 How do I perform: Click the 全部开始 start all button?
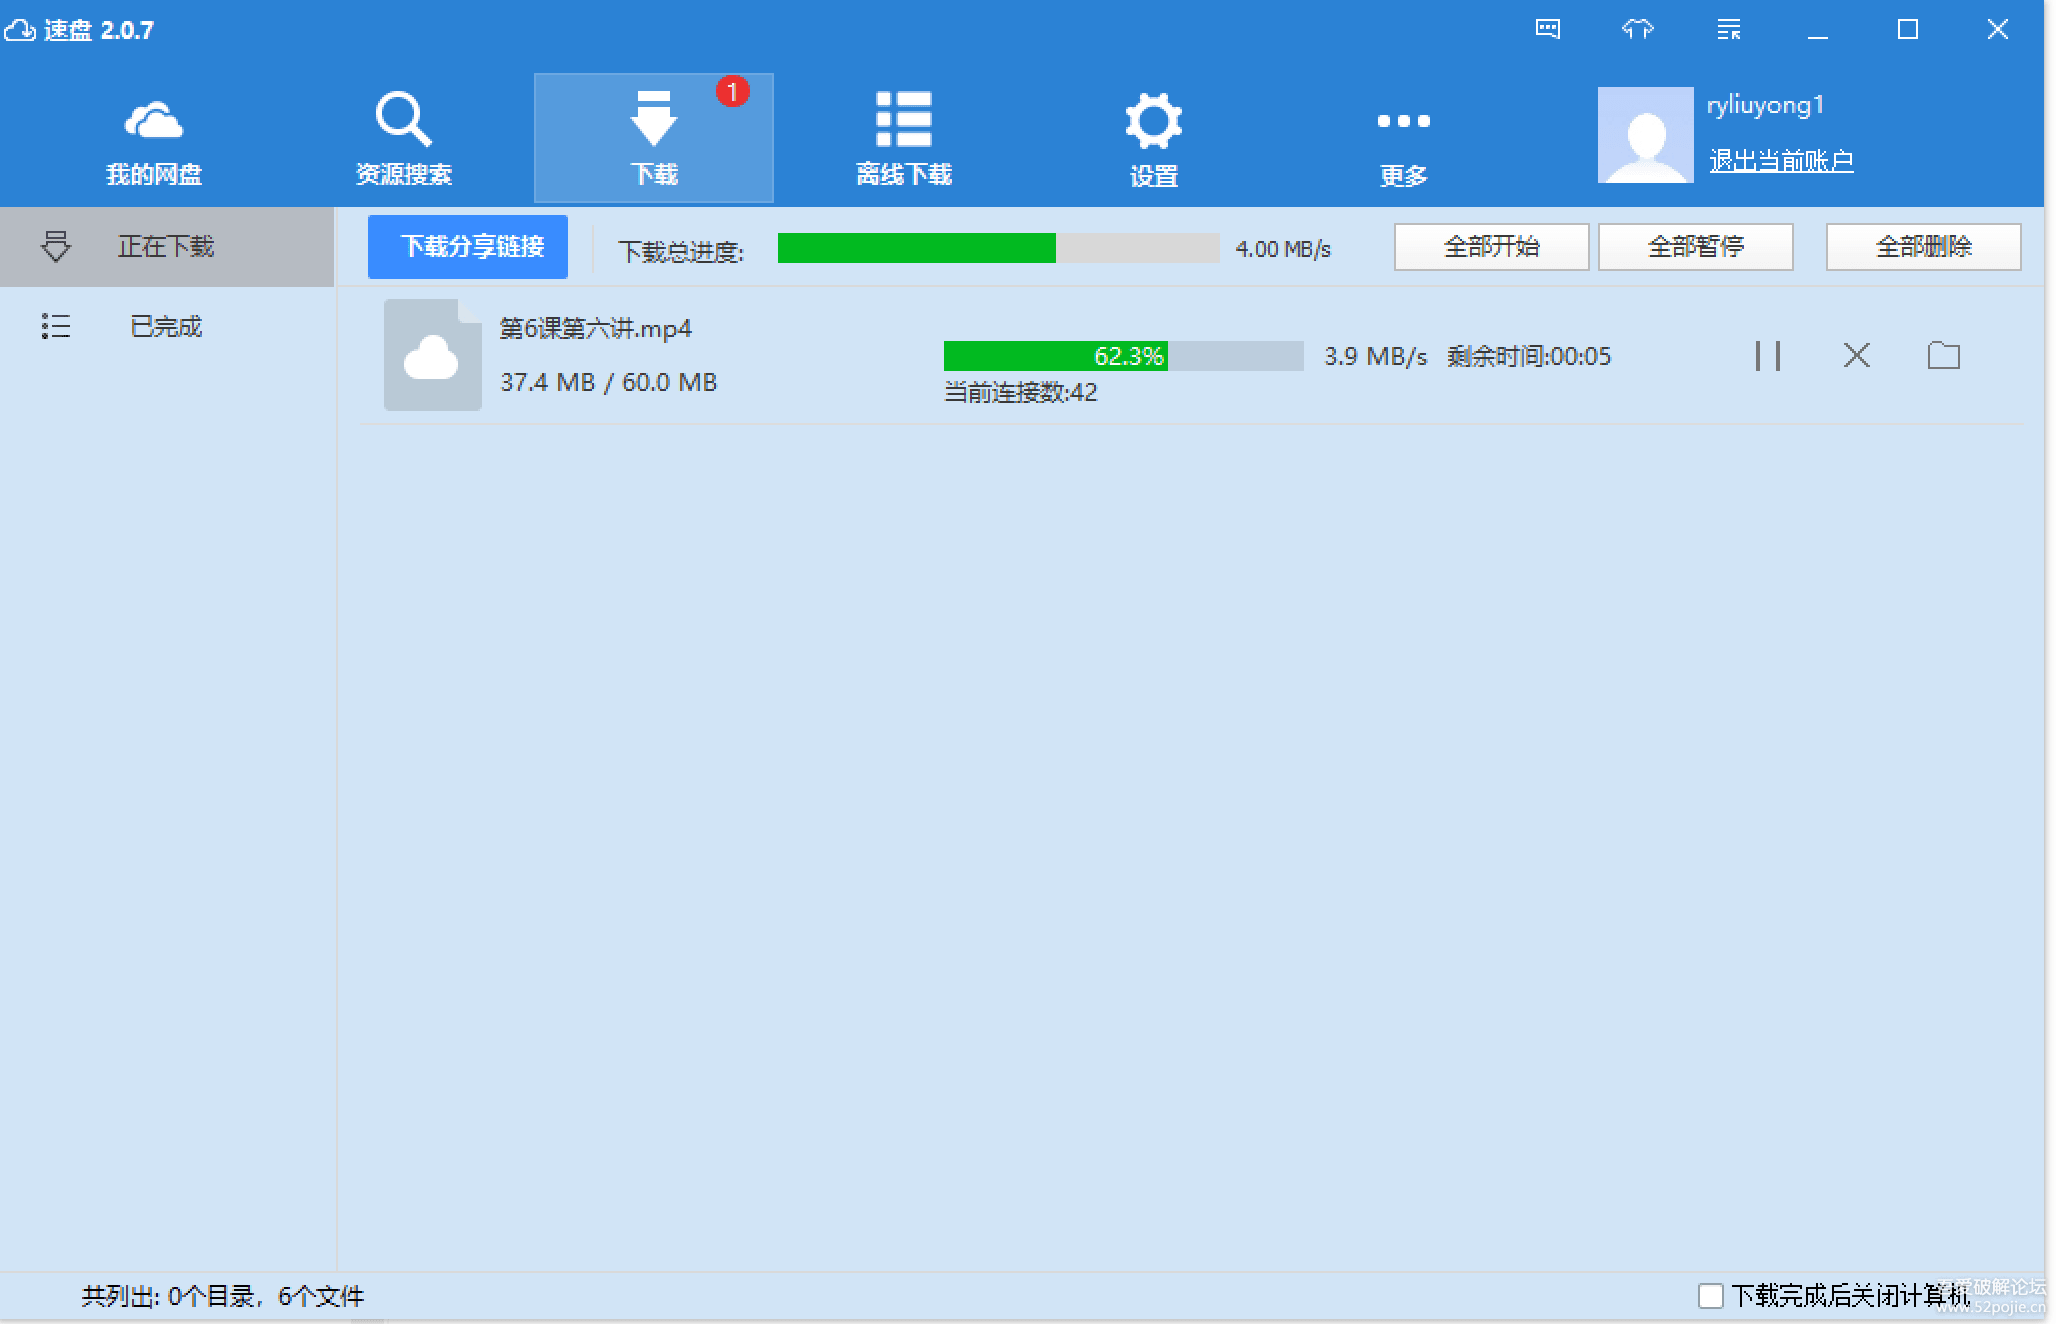[x=1491, y=247]
